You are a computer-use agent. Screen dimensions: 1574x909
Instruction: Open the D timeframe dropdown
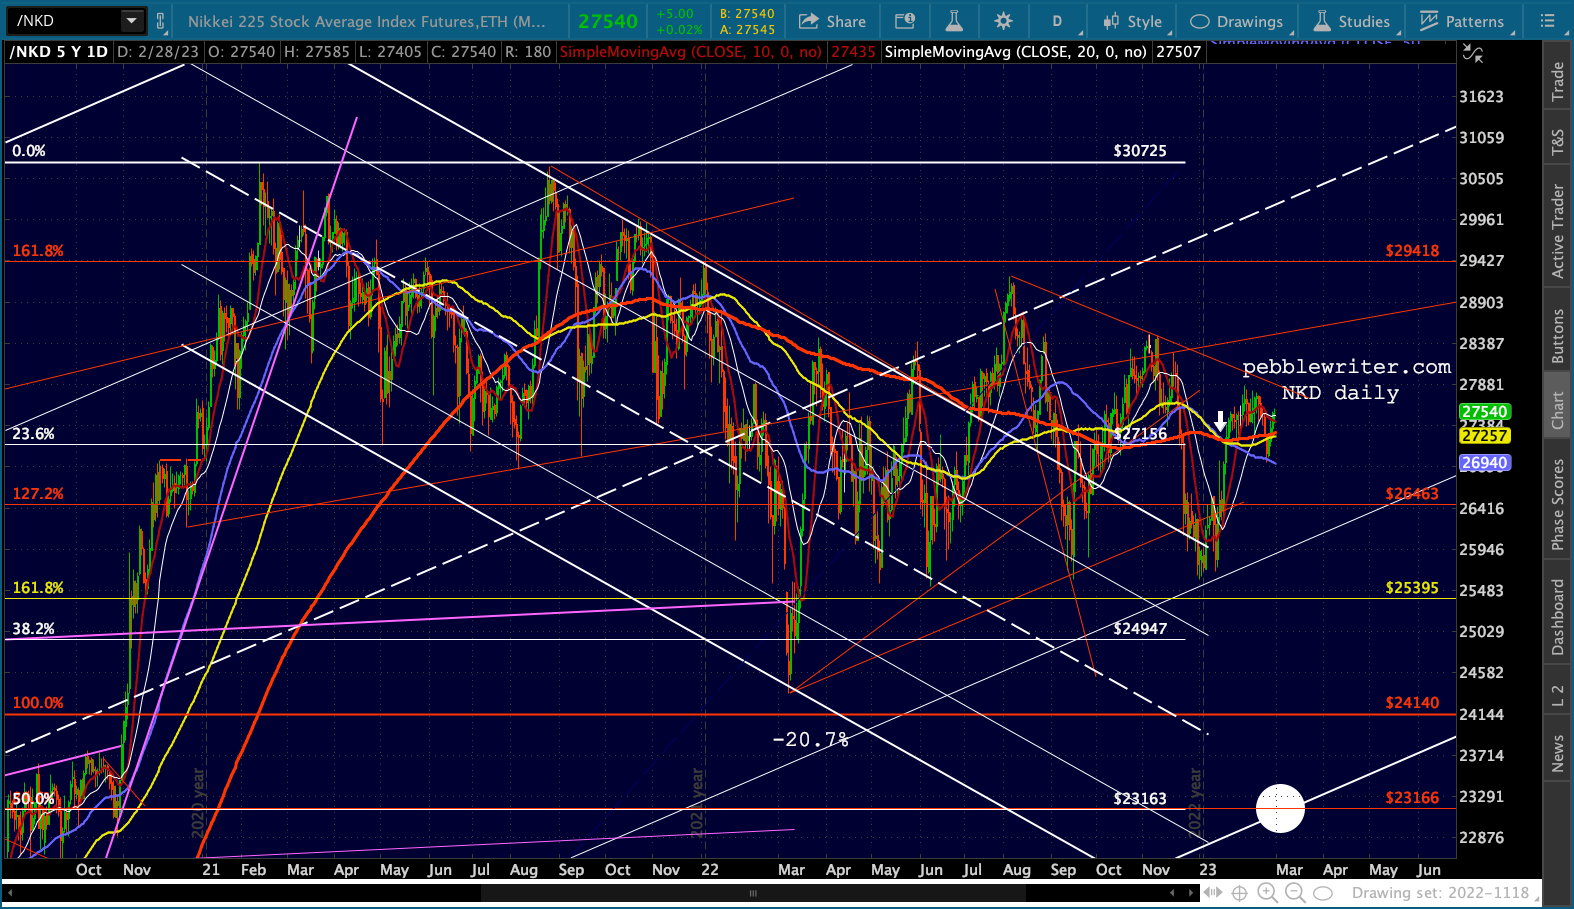[1058, 21]
